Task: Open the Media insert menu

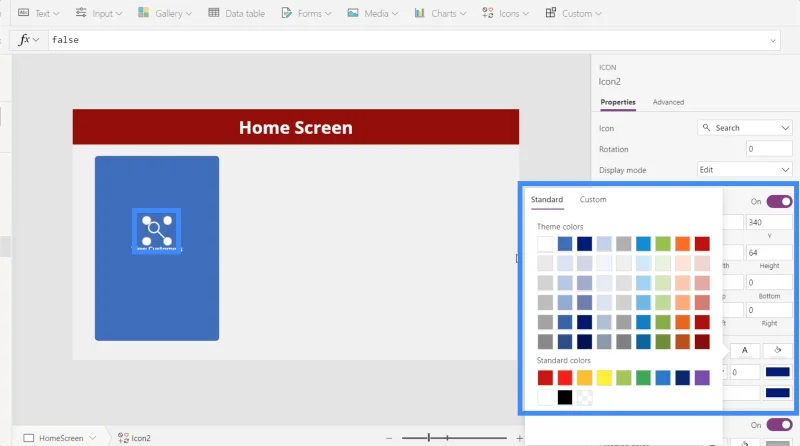Action: 372,14
